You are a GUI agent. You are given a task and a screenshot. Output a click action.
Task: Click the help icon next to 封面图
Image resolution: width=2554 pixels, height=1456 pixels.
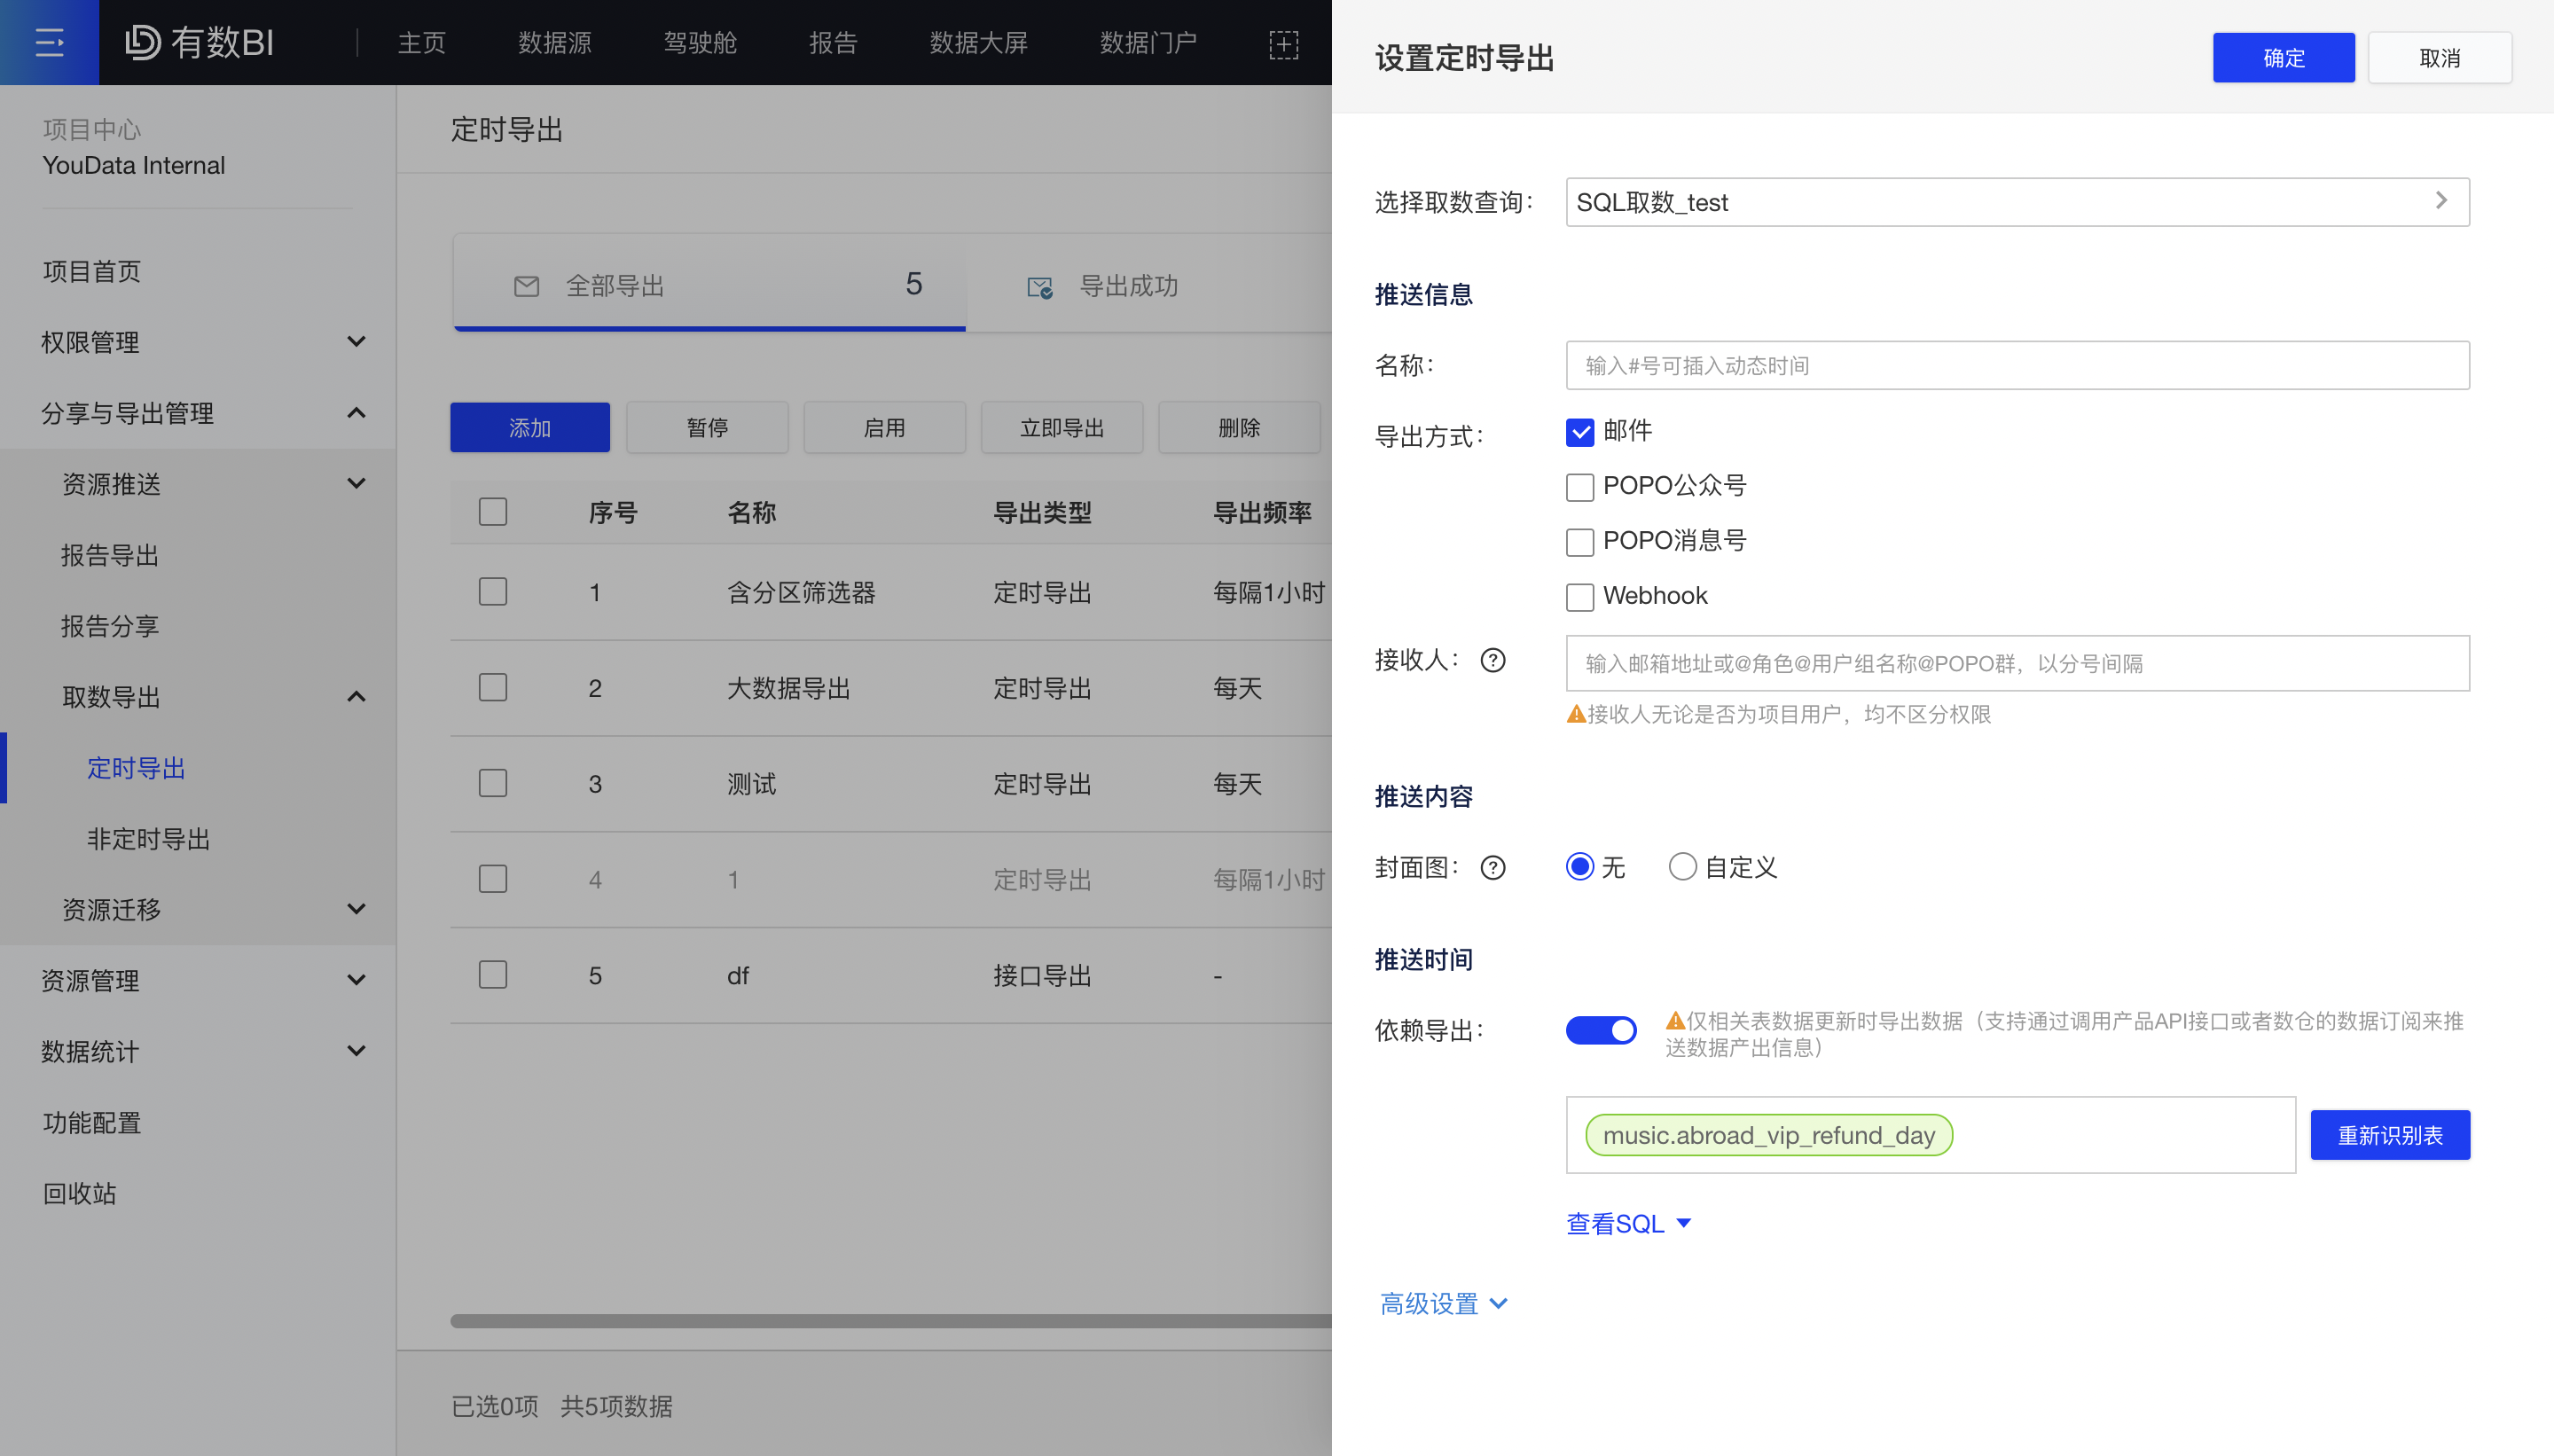click(1492, 867)
